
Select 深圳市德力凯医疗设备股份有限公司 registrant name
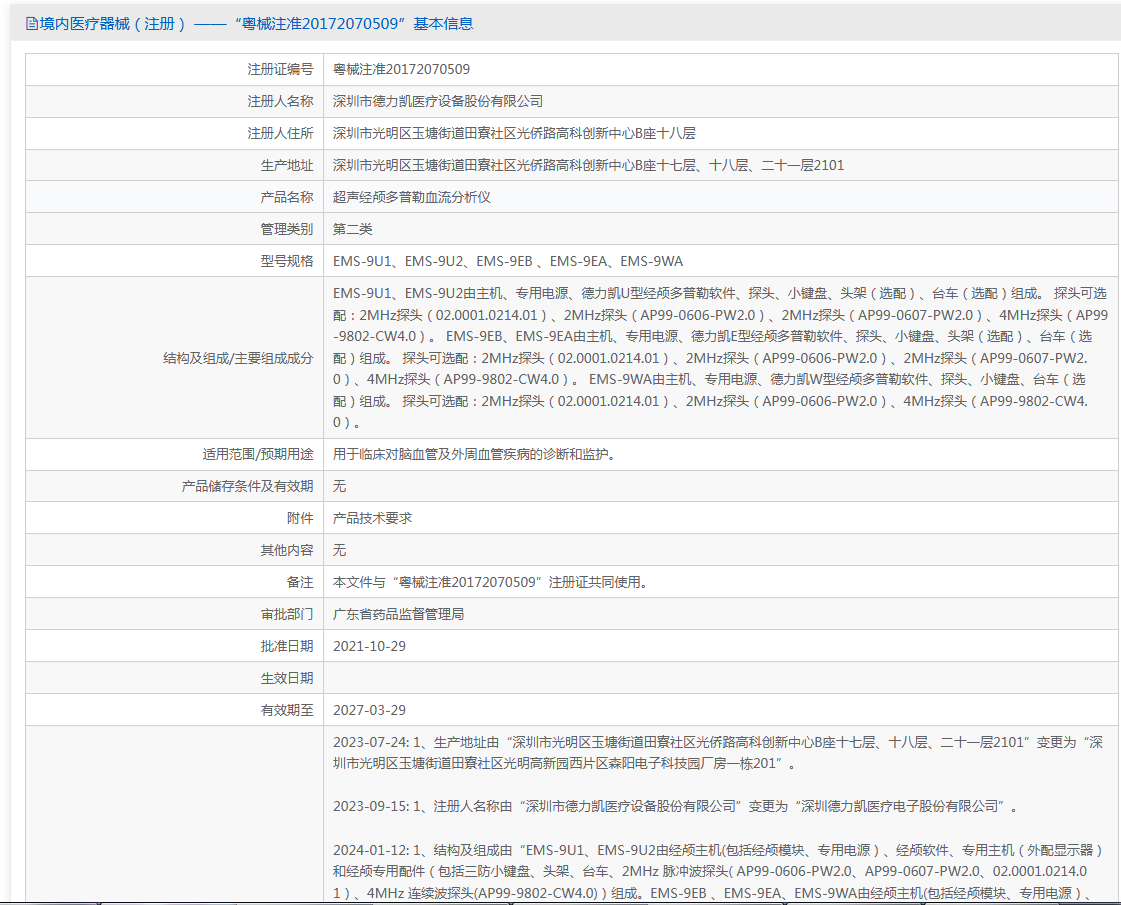click(x=438, y=102)
